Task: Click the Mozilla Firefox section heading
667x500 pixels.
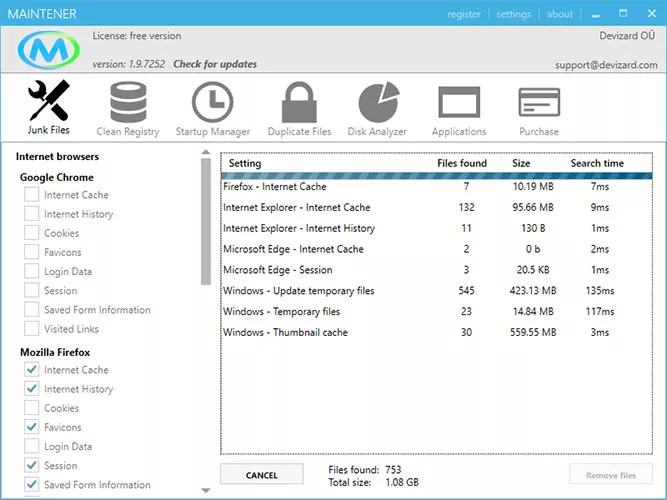Action: click(x=55, y=352)
